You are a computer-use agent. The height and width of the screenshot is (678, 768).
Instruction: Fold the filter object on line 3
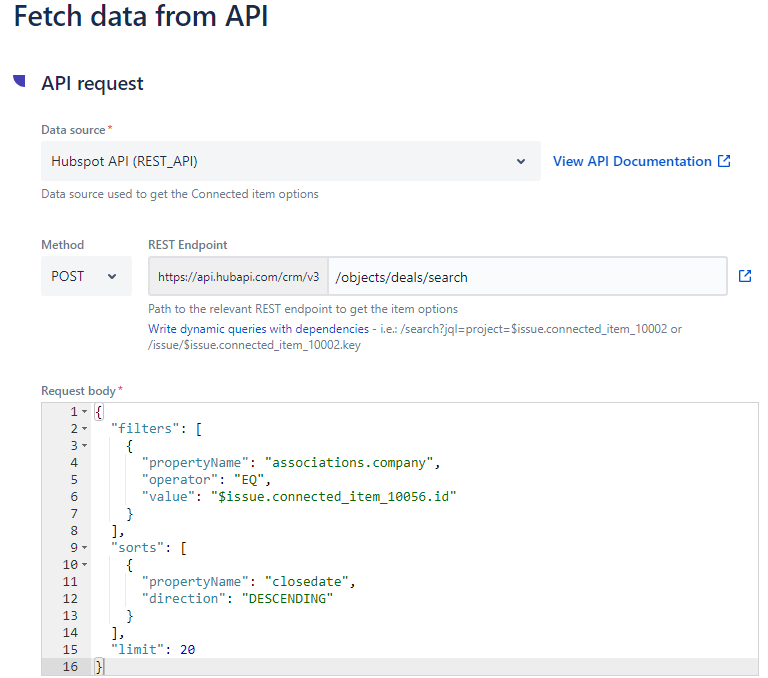coord(85,446)
